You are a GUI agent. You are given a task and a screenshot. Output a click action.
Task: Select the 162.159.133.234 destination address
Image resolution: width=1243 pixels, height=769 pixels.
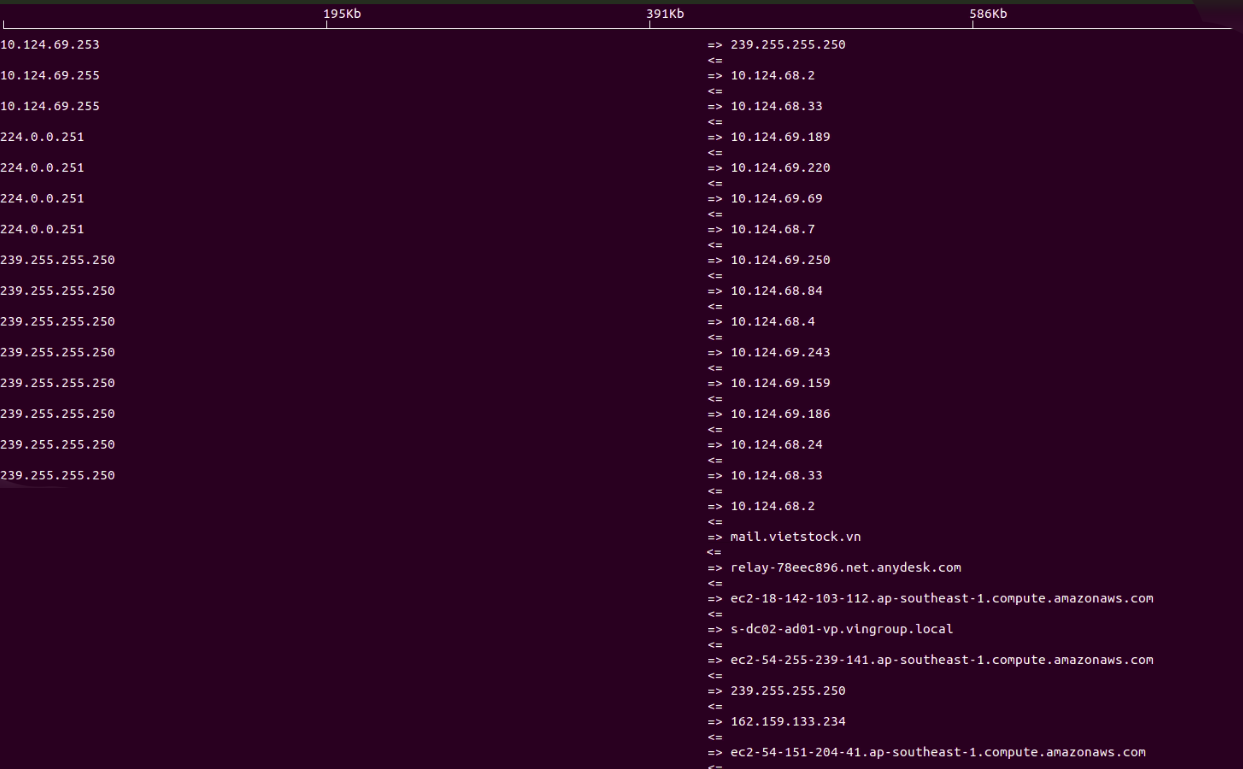788,720
